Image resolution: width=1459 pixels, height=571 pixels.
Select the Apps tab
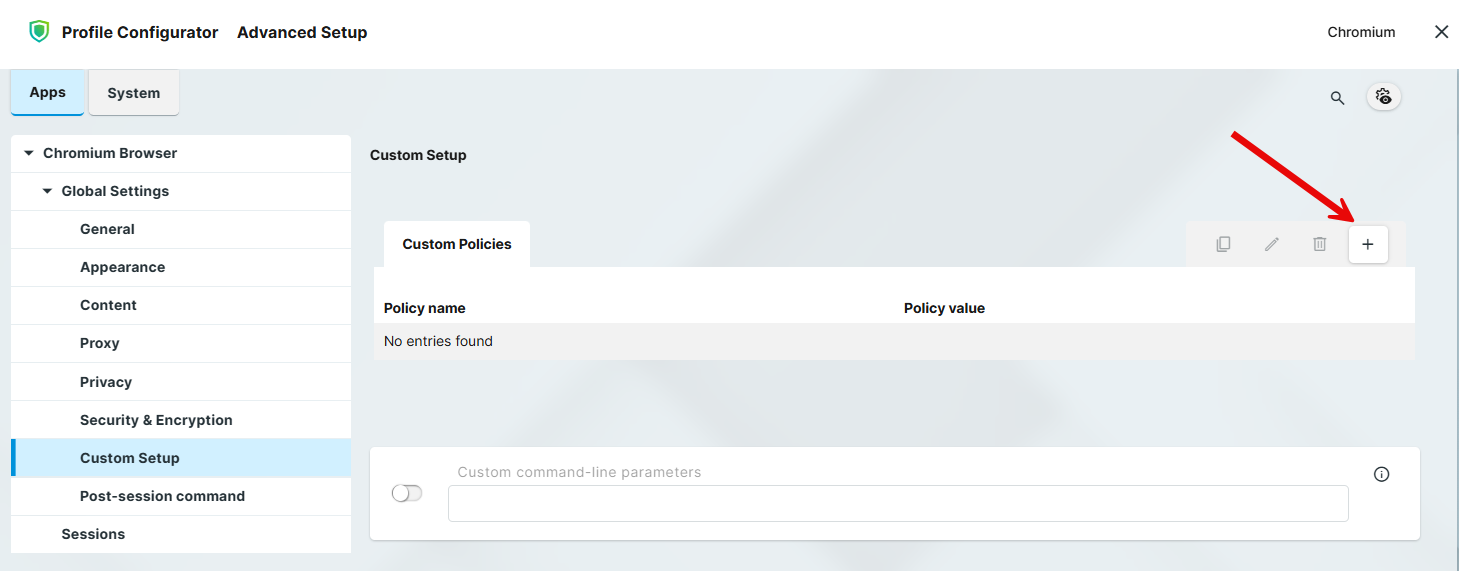[47, 93]
